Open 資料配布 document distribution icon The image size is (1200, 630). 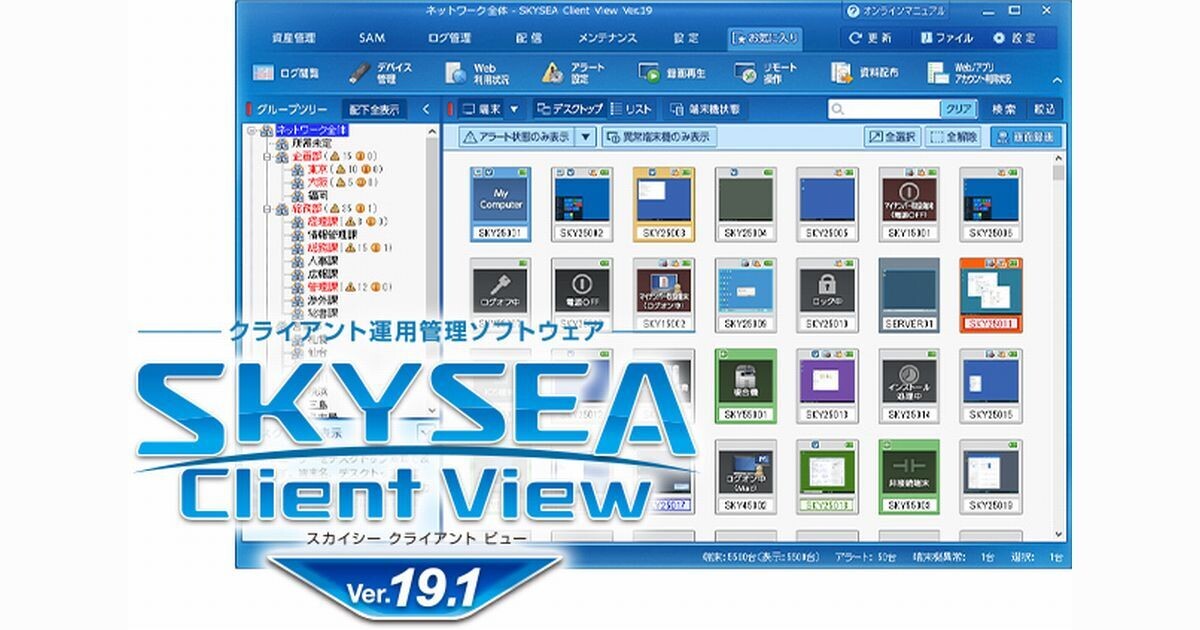[x=841, y=73]
